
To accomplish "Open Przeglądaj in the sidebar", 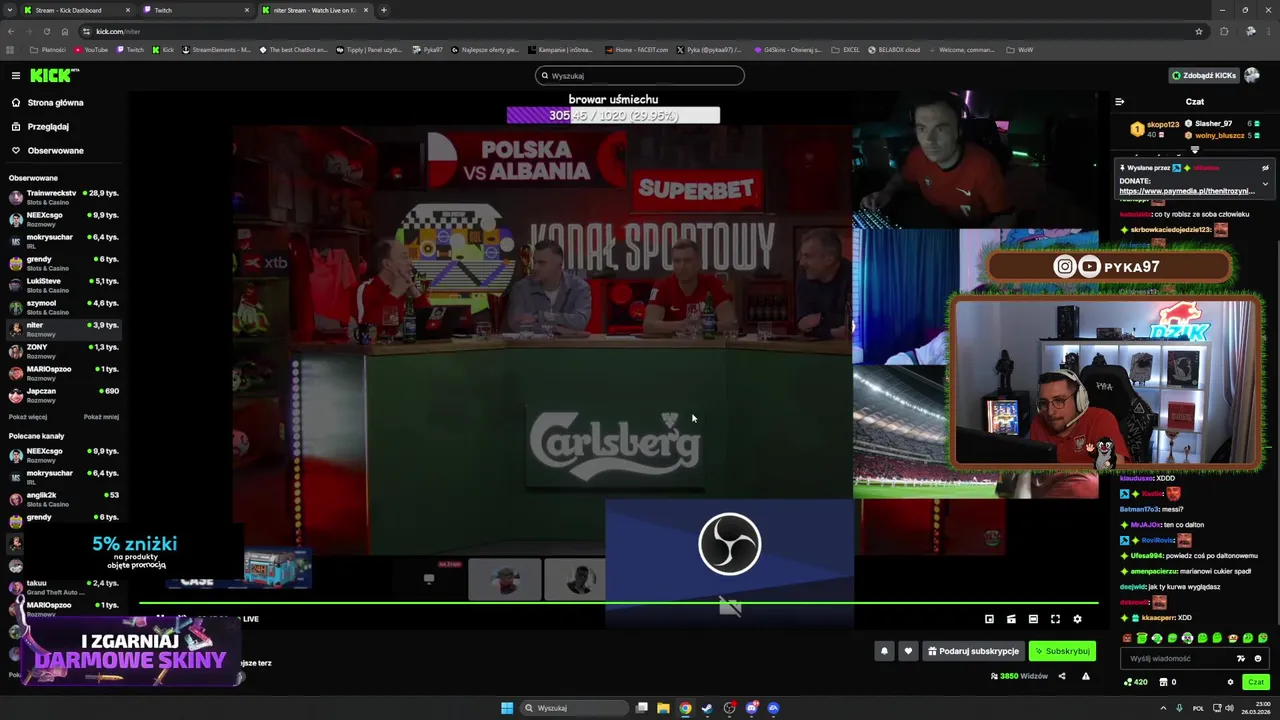I will (x=48, y=127).
